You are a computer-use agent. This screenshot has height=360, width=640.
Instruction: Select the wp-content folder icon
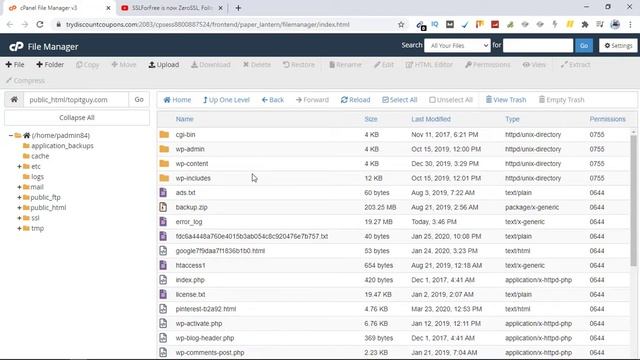tap(164, 164)
